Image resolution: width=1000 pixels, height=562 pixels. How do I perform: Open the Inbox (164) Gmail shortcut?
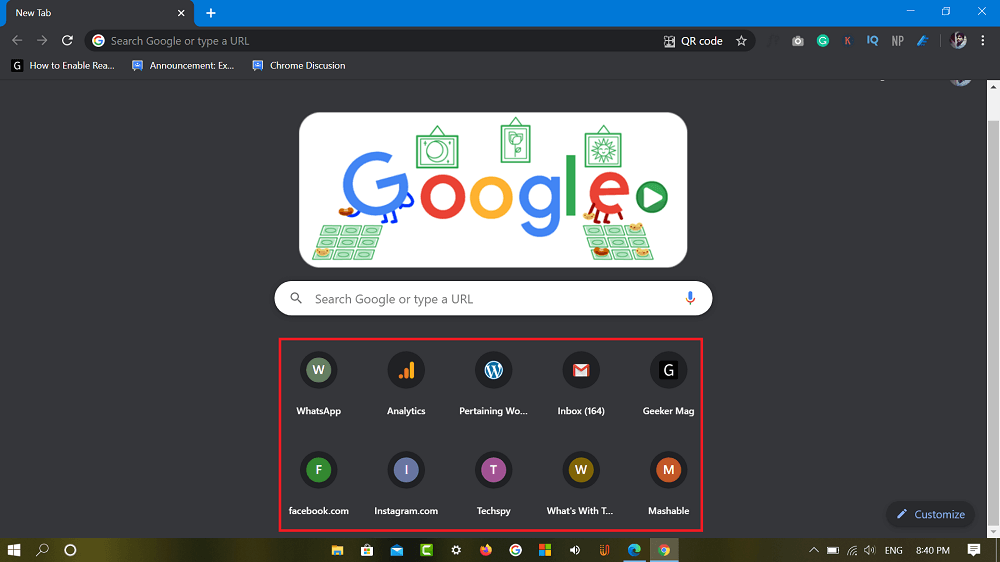580,383
